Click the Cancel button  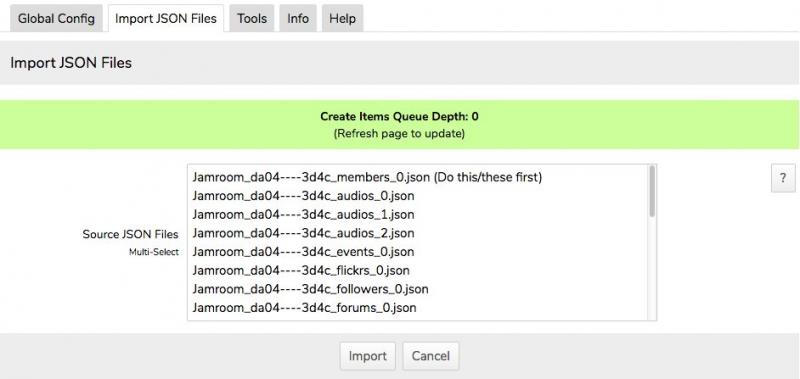click(x=431, y=356)
